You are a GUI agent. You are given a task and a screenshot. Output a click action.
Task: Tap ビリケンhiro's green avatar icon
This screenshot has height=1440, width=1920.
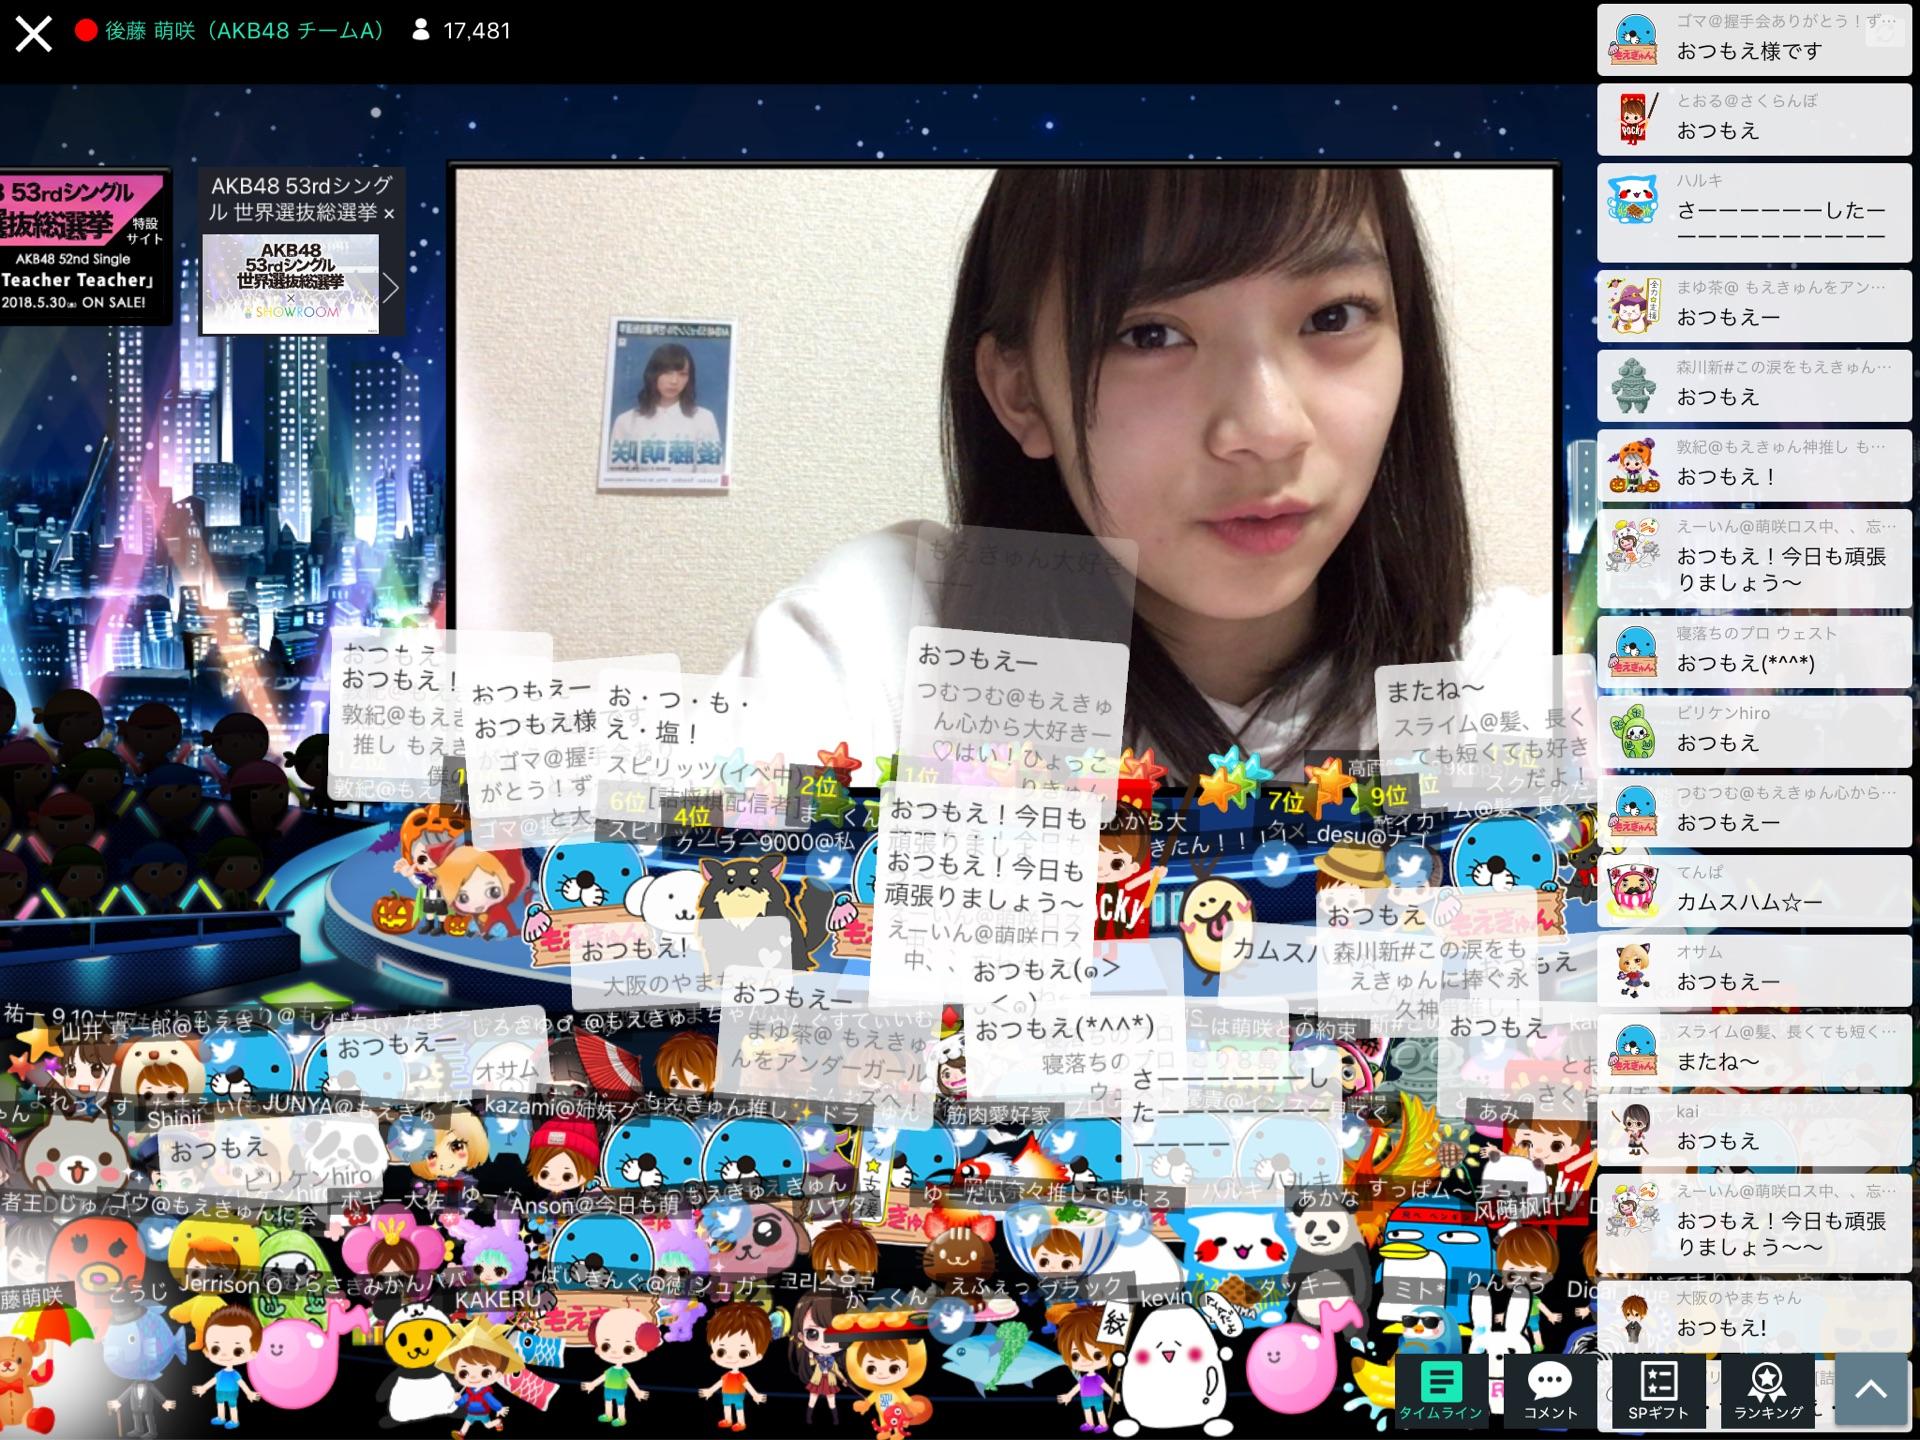click(x=1633, y=731)
